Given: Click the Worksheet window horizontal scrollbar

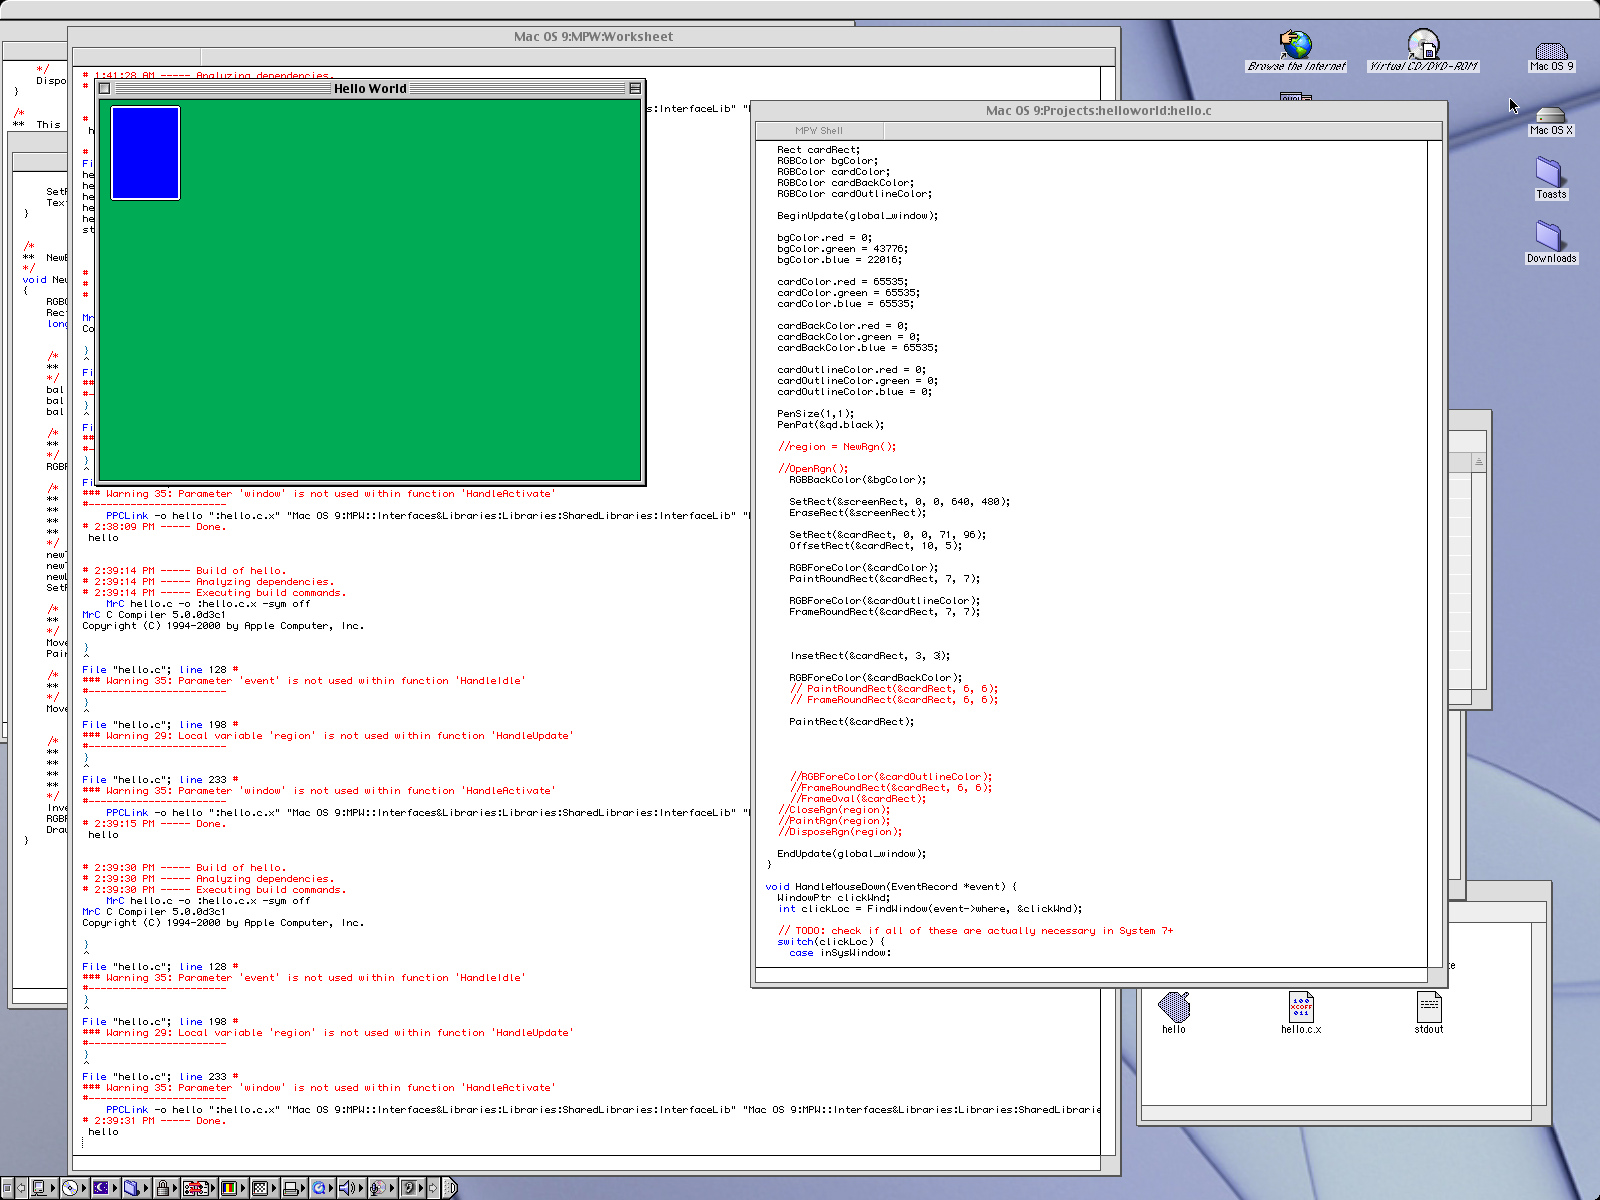Looking at the screenshot, I should 587,1164.
